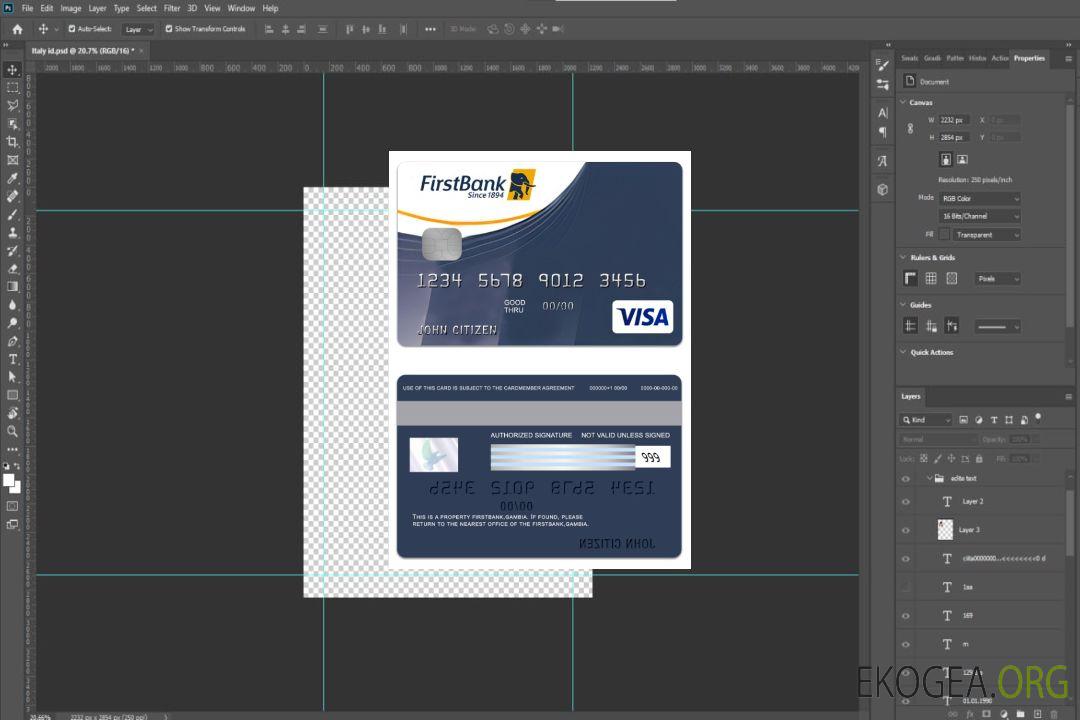
Task: Select the Rectangular Marquee tool
Action: point(12,88)
